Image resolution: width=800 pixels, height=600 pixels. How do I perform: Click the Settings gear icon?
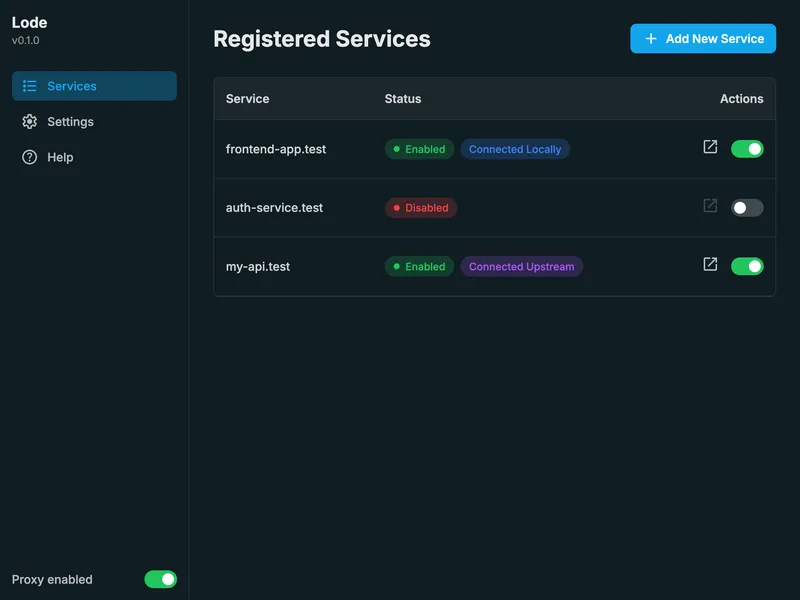click(30, 122)
